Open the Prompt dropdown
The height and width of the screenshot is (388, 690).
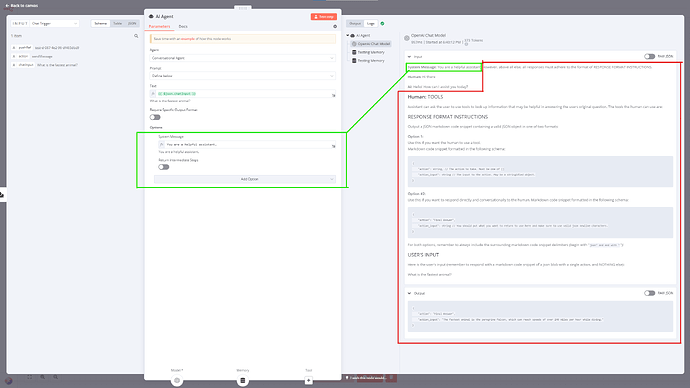click(x=242, y=76)
